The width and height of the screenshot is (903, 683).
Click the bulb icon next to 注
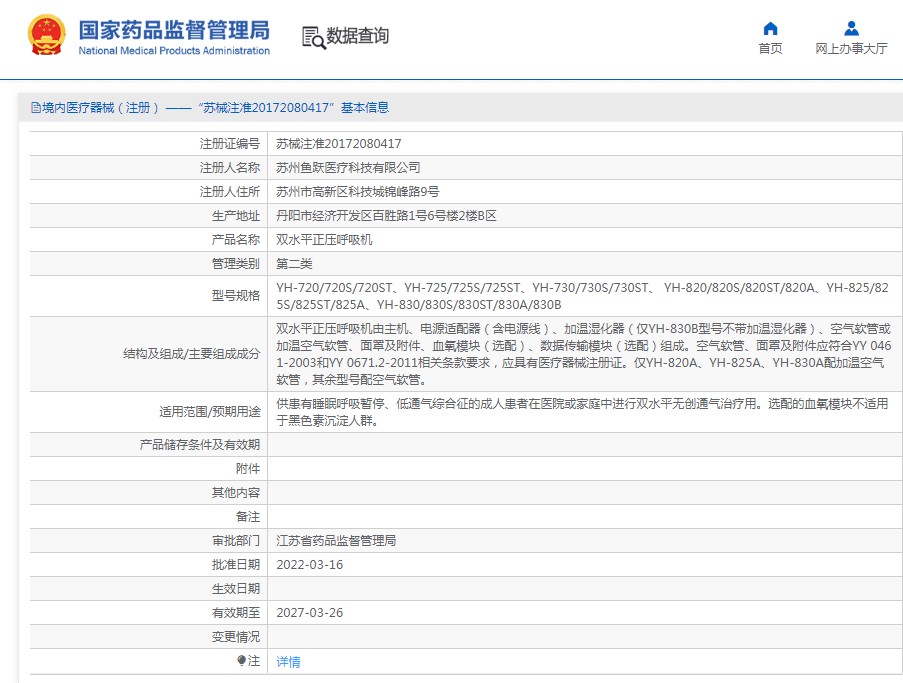click(242, 661)
